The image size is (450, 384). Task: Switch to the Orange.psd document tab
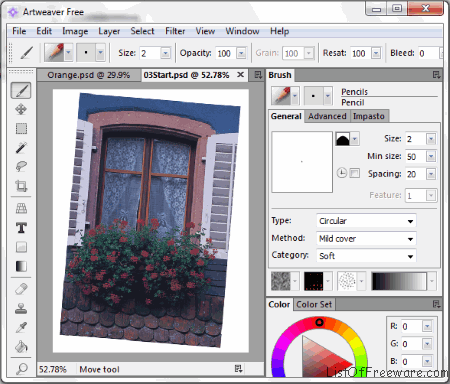tap(88, 75)
